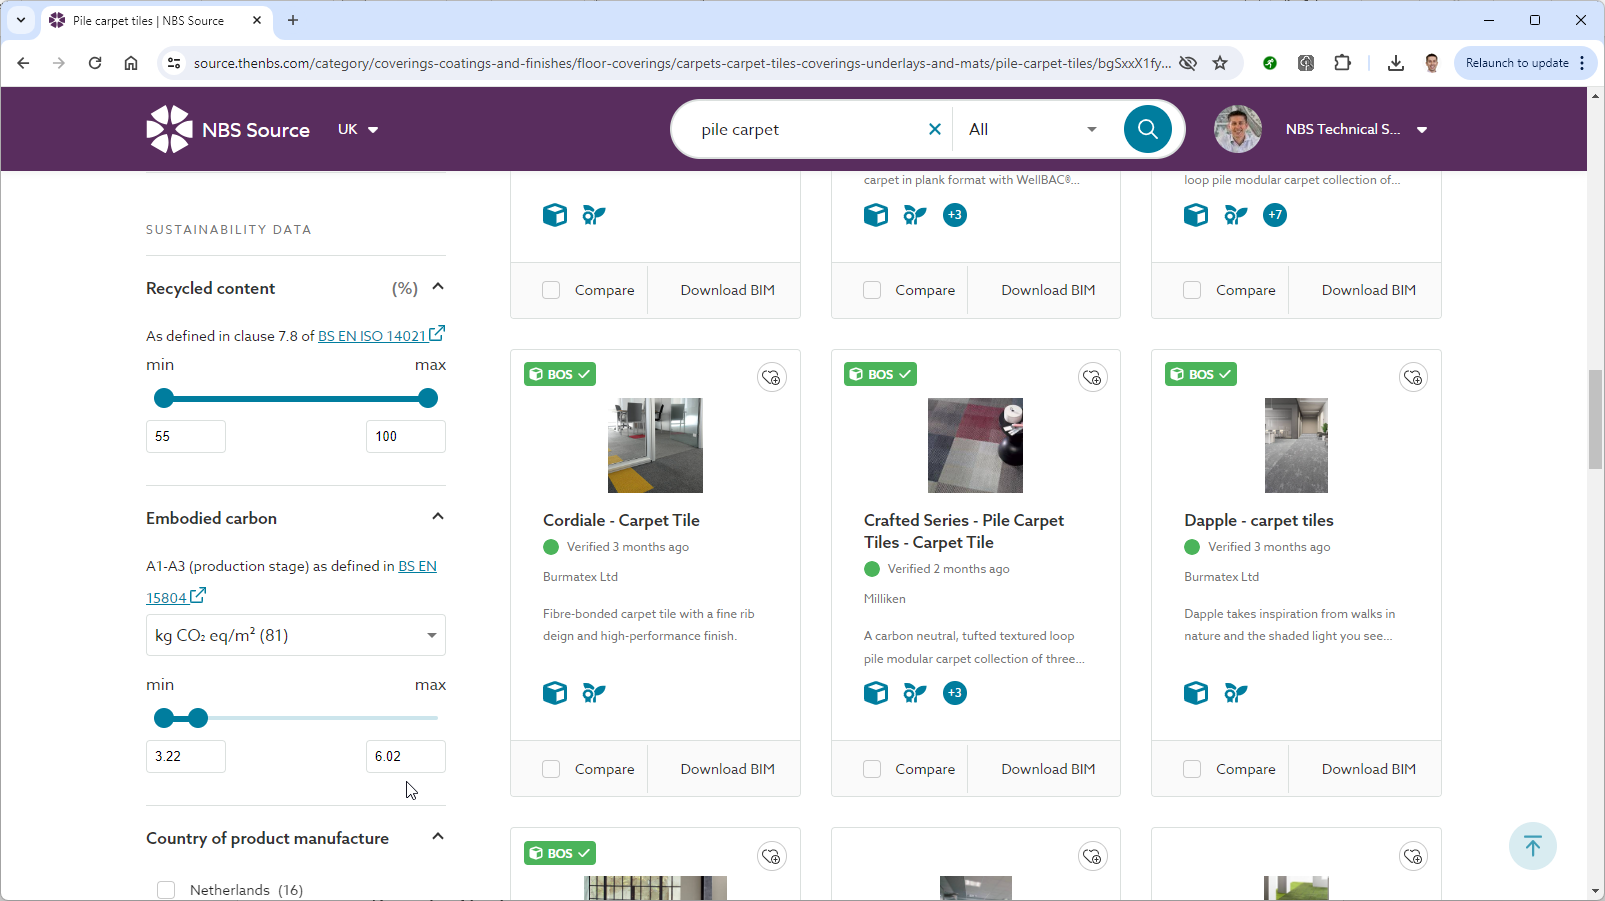Open the UK region dropdown
The height and width of the screenshot is (901, 1605).
[x=358, y=129]
